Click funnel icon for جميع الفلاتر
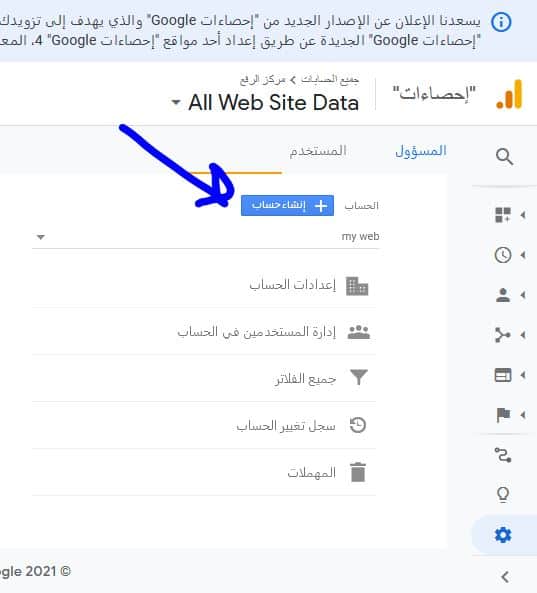 pyautogui.click(x=359, y=377)
